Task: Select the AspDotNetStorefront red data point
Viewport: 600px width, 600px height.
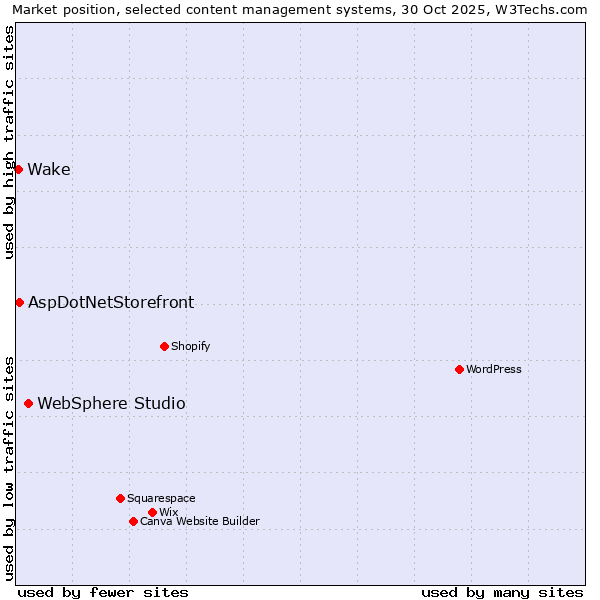Action: (x=19, y=302)
